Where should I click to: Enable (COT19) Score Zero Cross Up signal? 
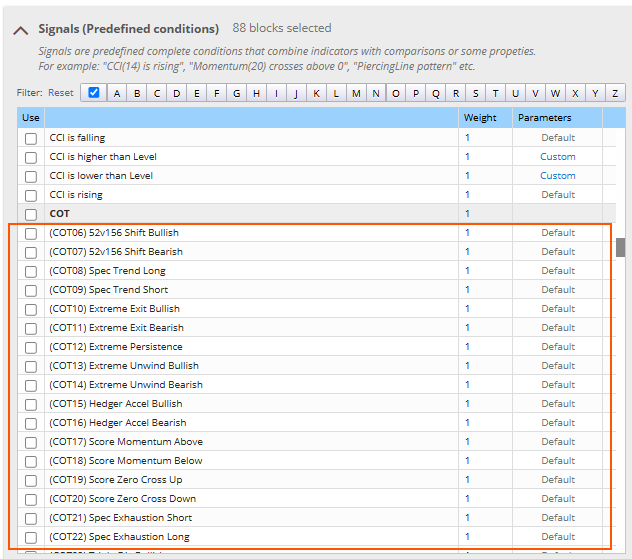[31, 480]
